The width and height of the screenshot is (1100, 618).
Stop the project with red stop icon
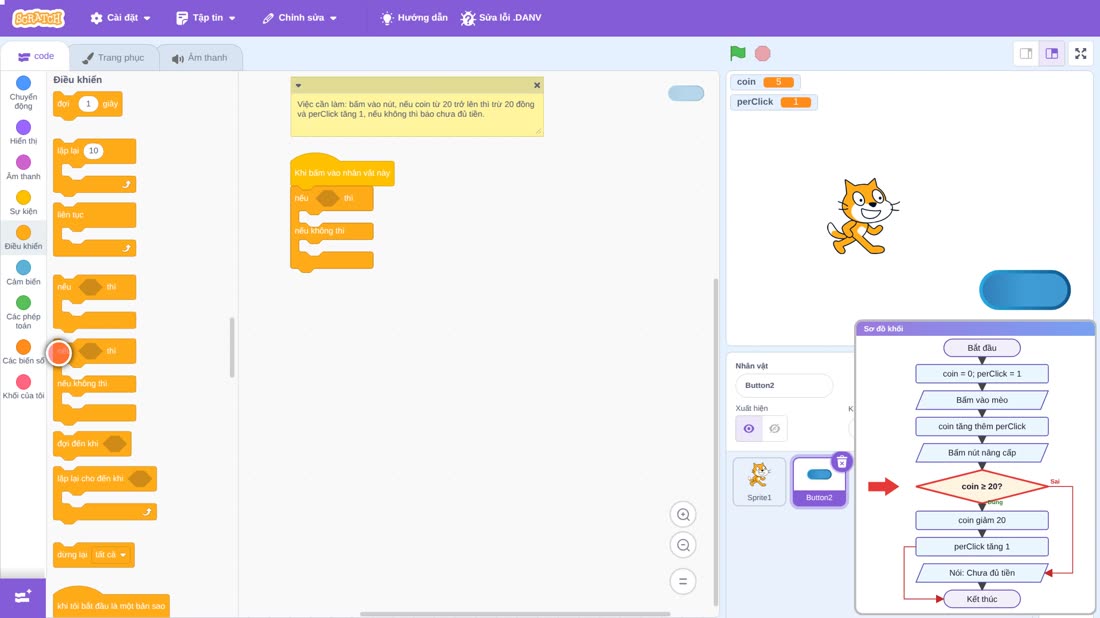(763, 53)
